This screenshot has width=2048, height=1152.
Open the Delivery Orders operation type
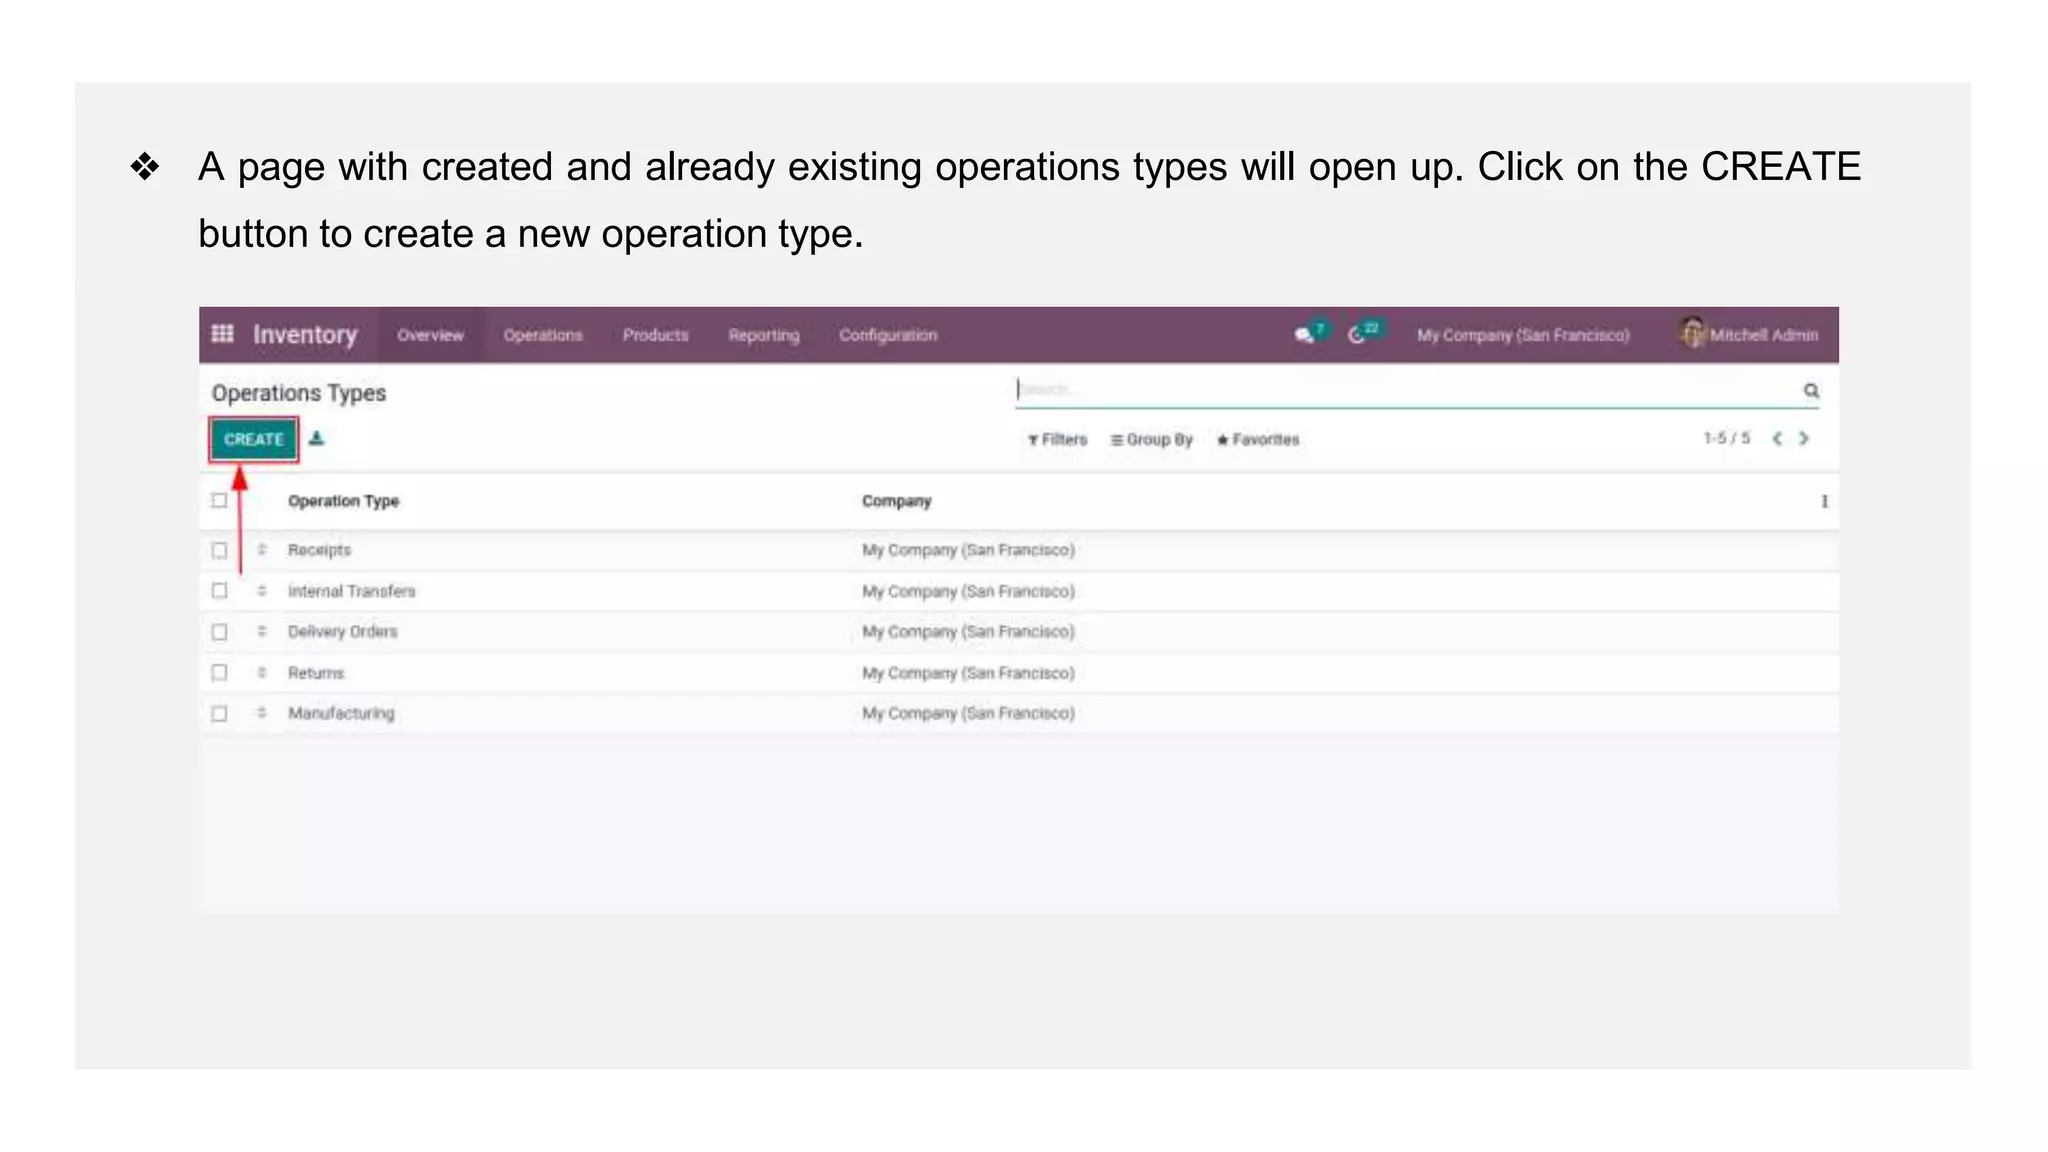pyautogui.click(x=342, y=631)
